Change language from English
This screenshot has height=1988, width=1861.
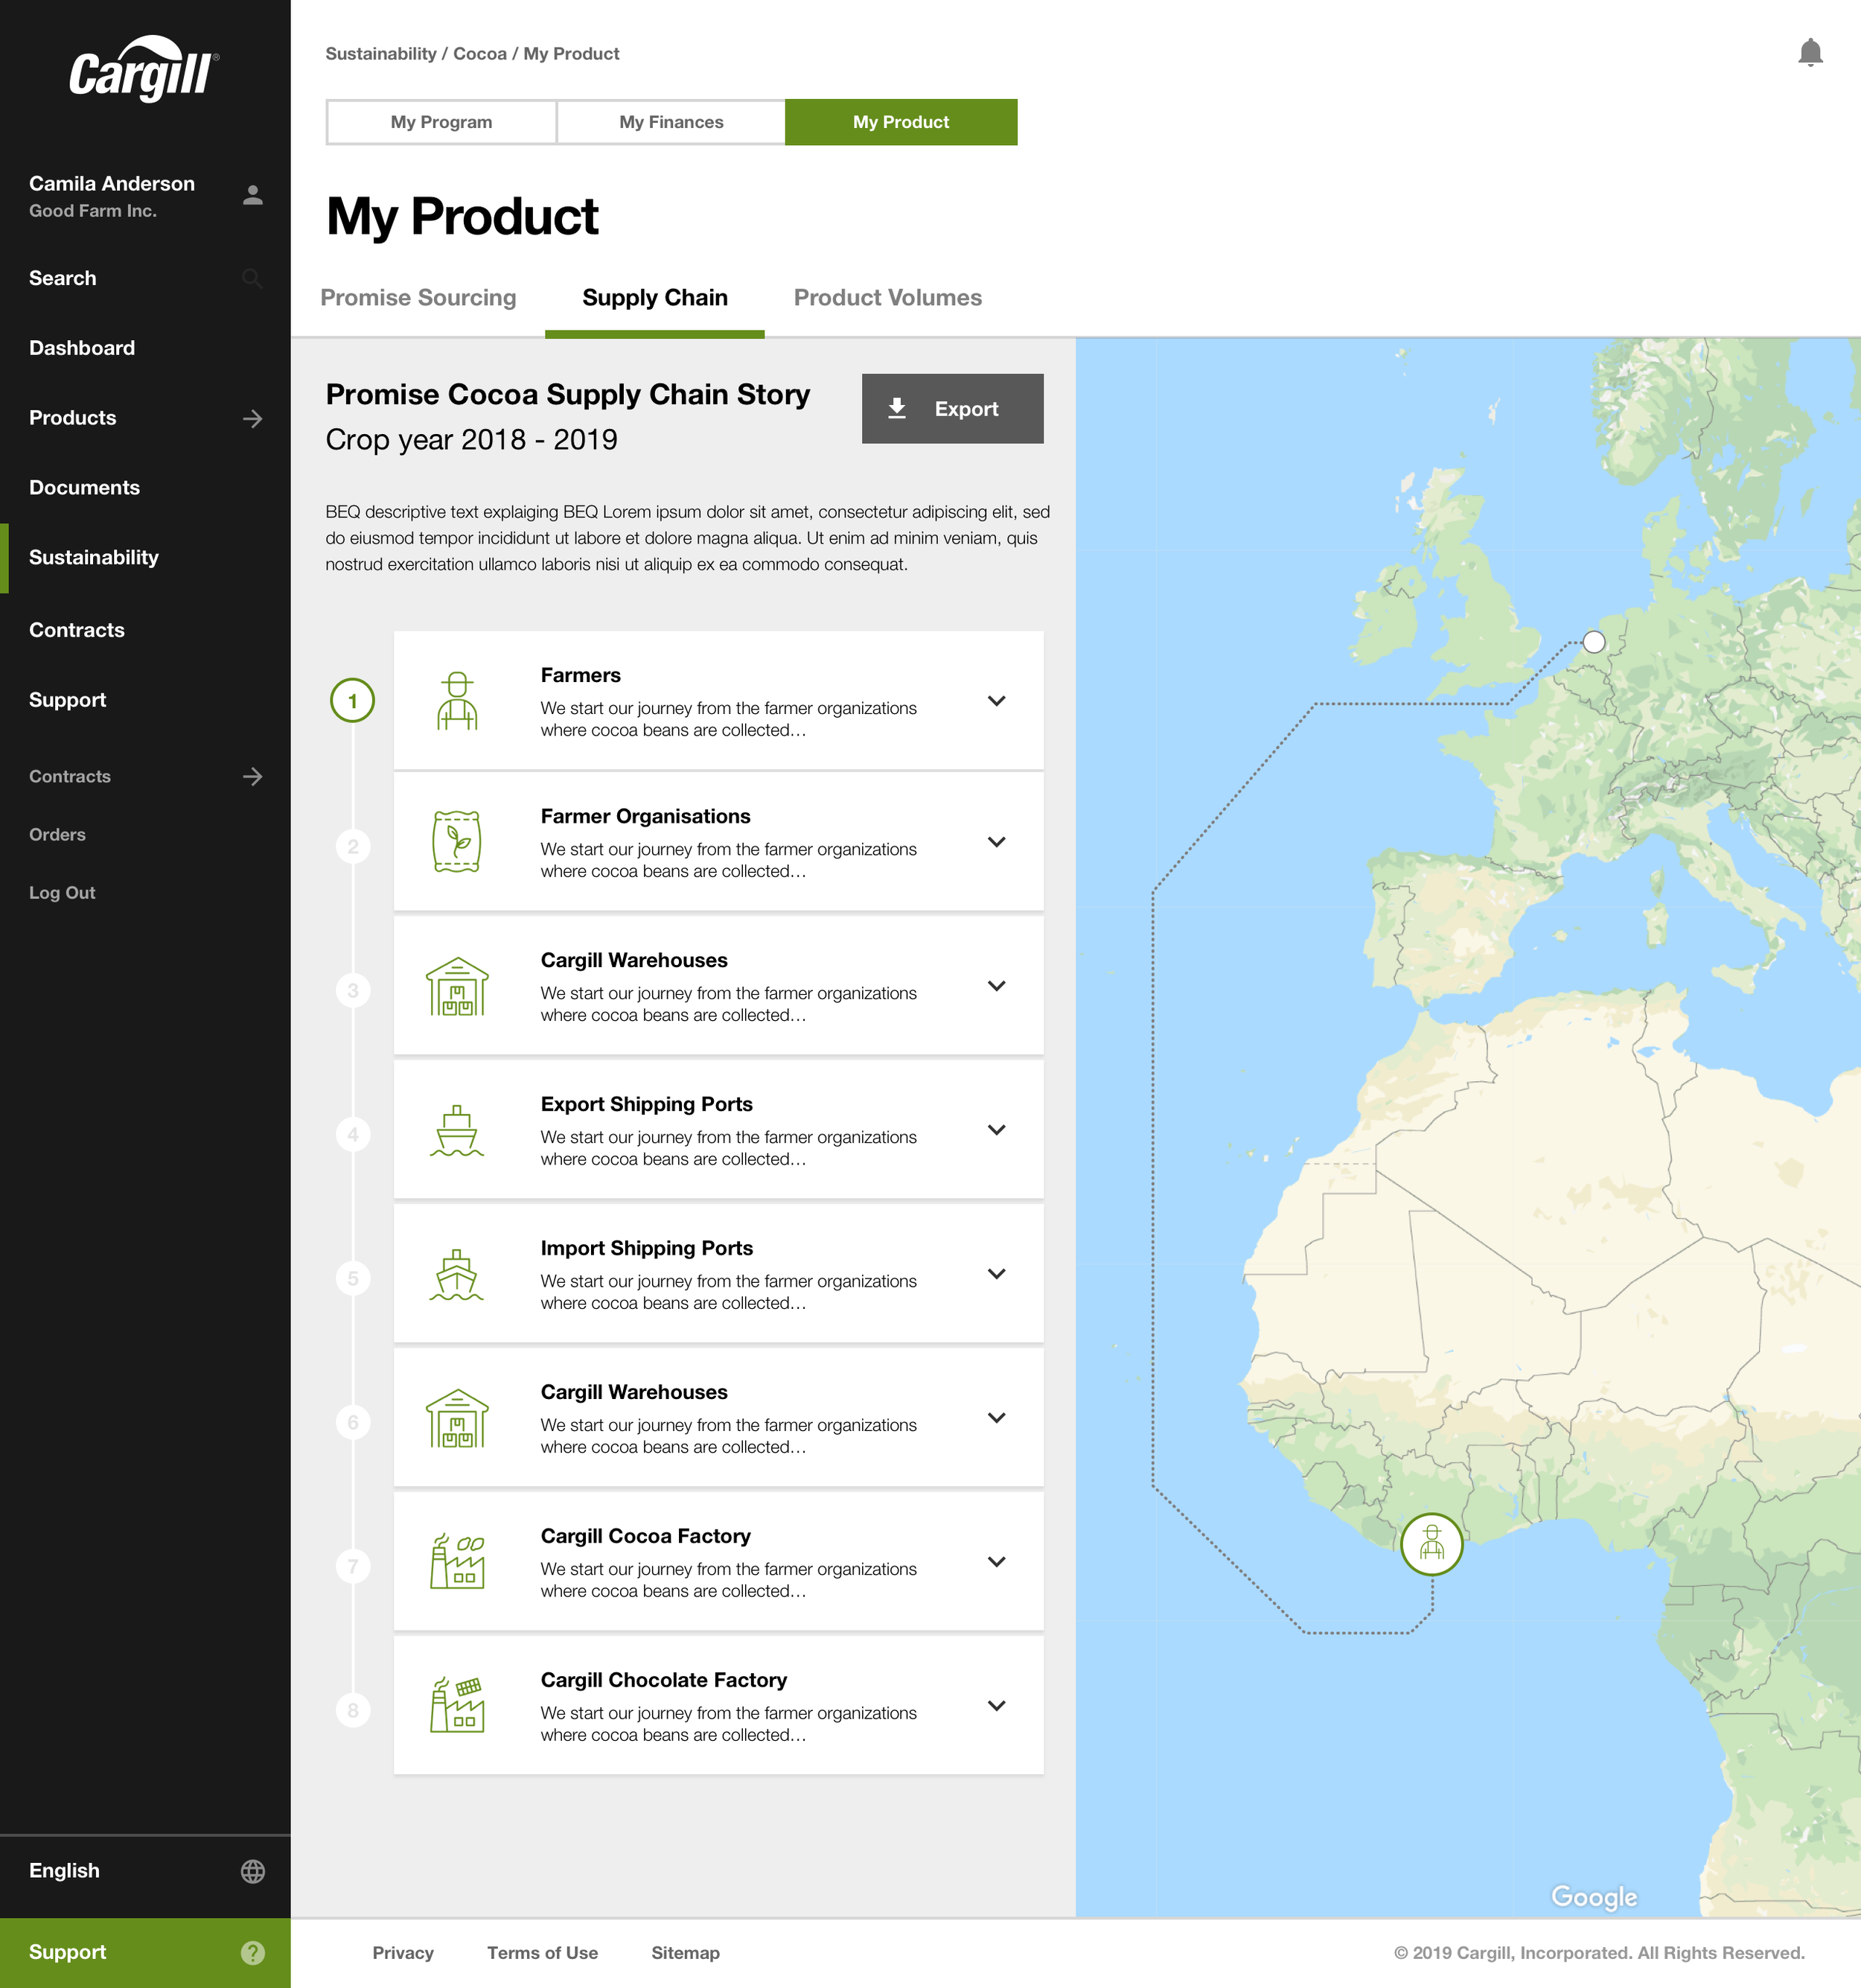point(145,1871)
